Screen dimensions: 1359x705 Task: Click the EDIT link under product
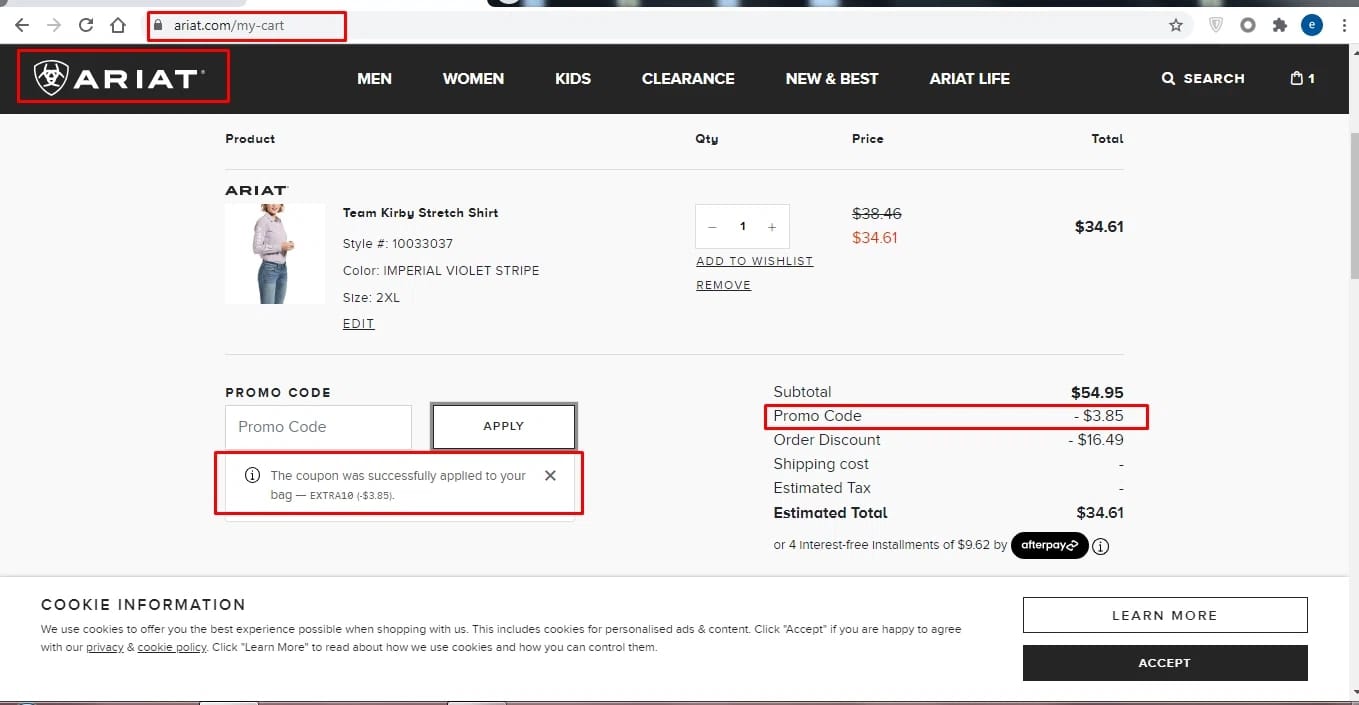(x=359, y=324)
